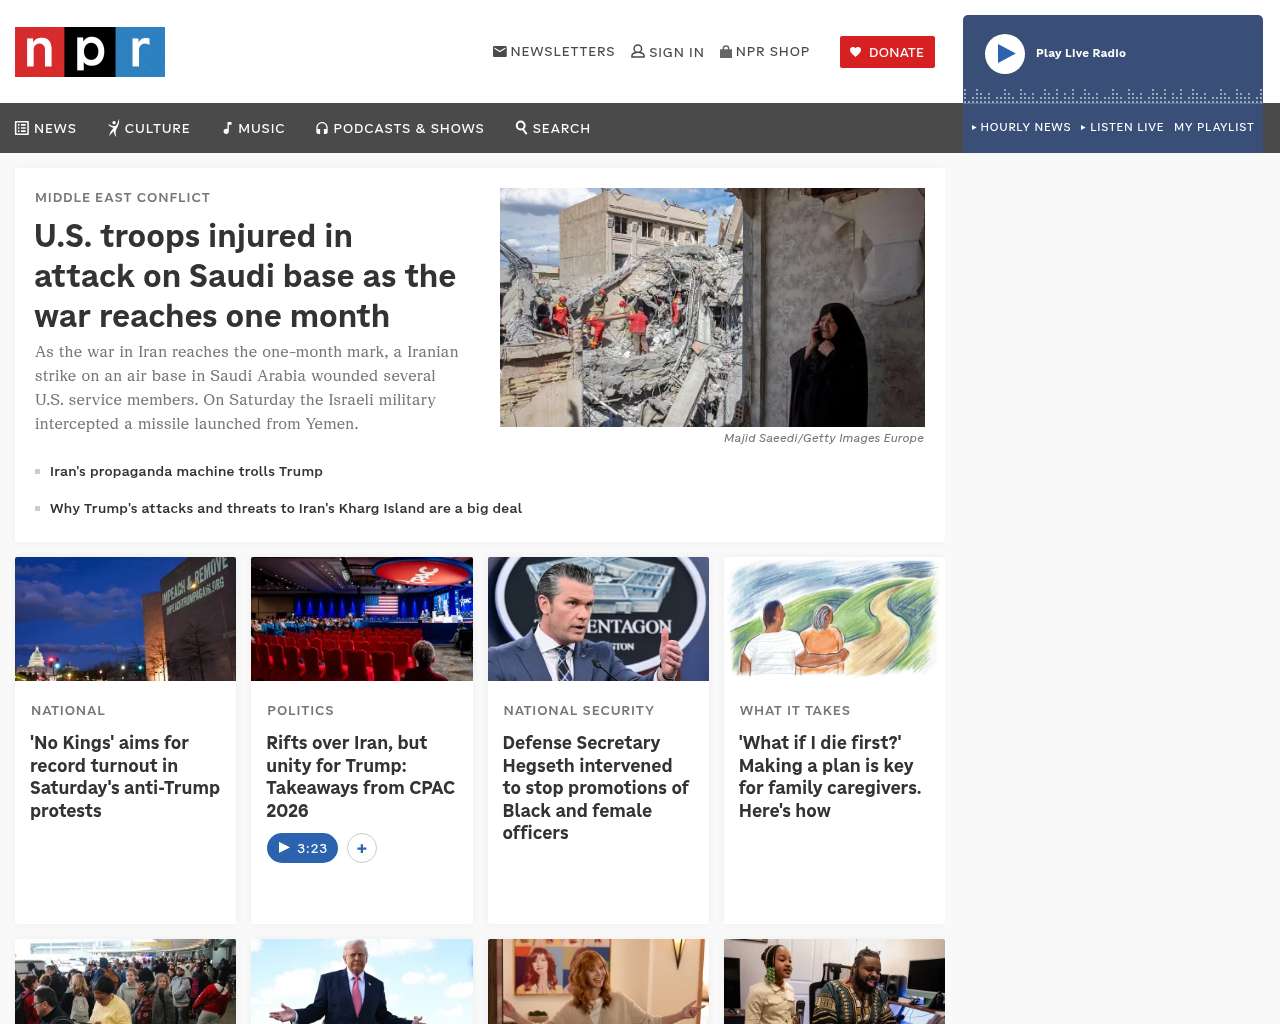Open My Playlist

(1213, 127)
